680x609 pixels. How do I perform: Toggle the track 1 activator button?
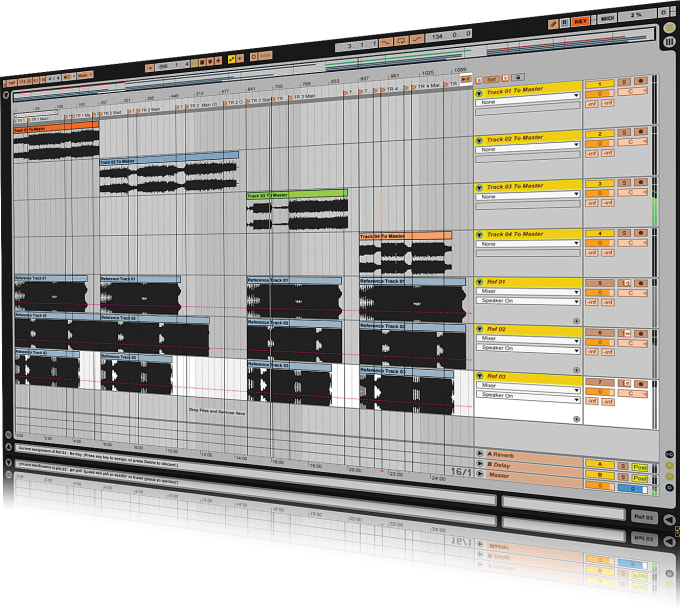[x=600, y=84]
